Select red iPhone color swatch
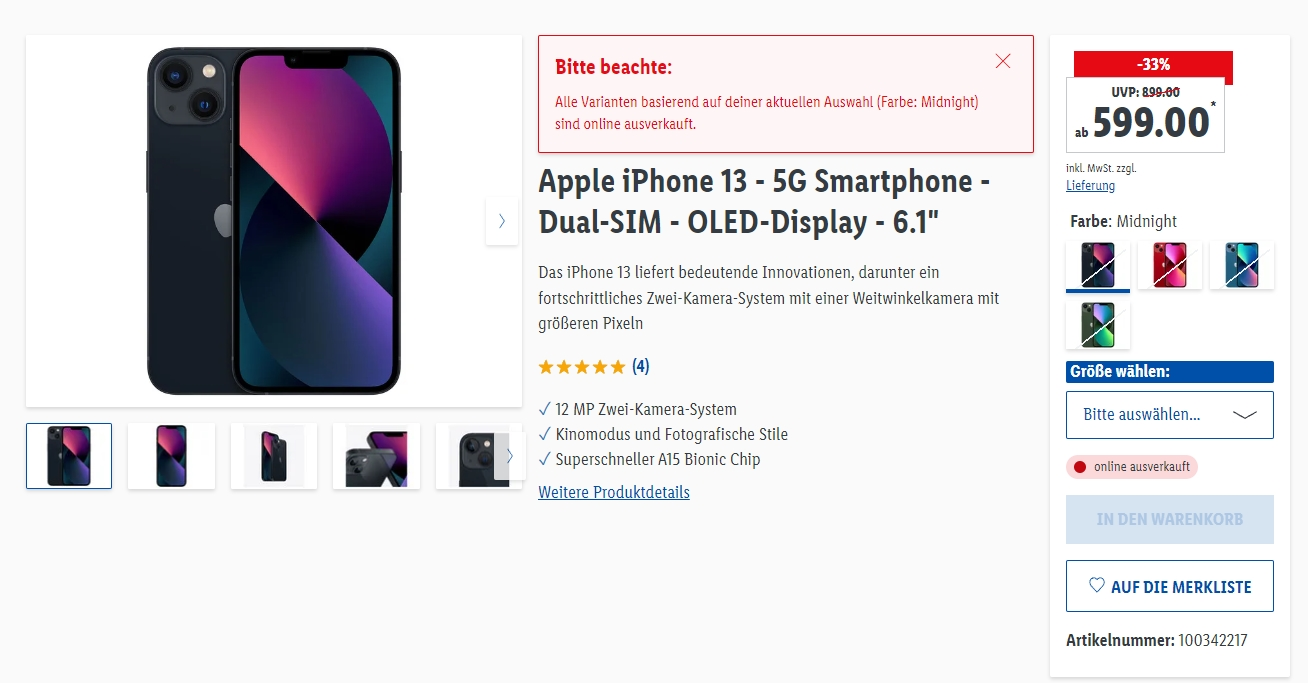 [1170, 265]
